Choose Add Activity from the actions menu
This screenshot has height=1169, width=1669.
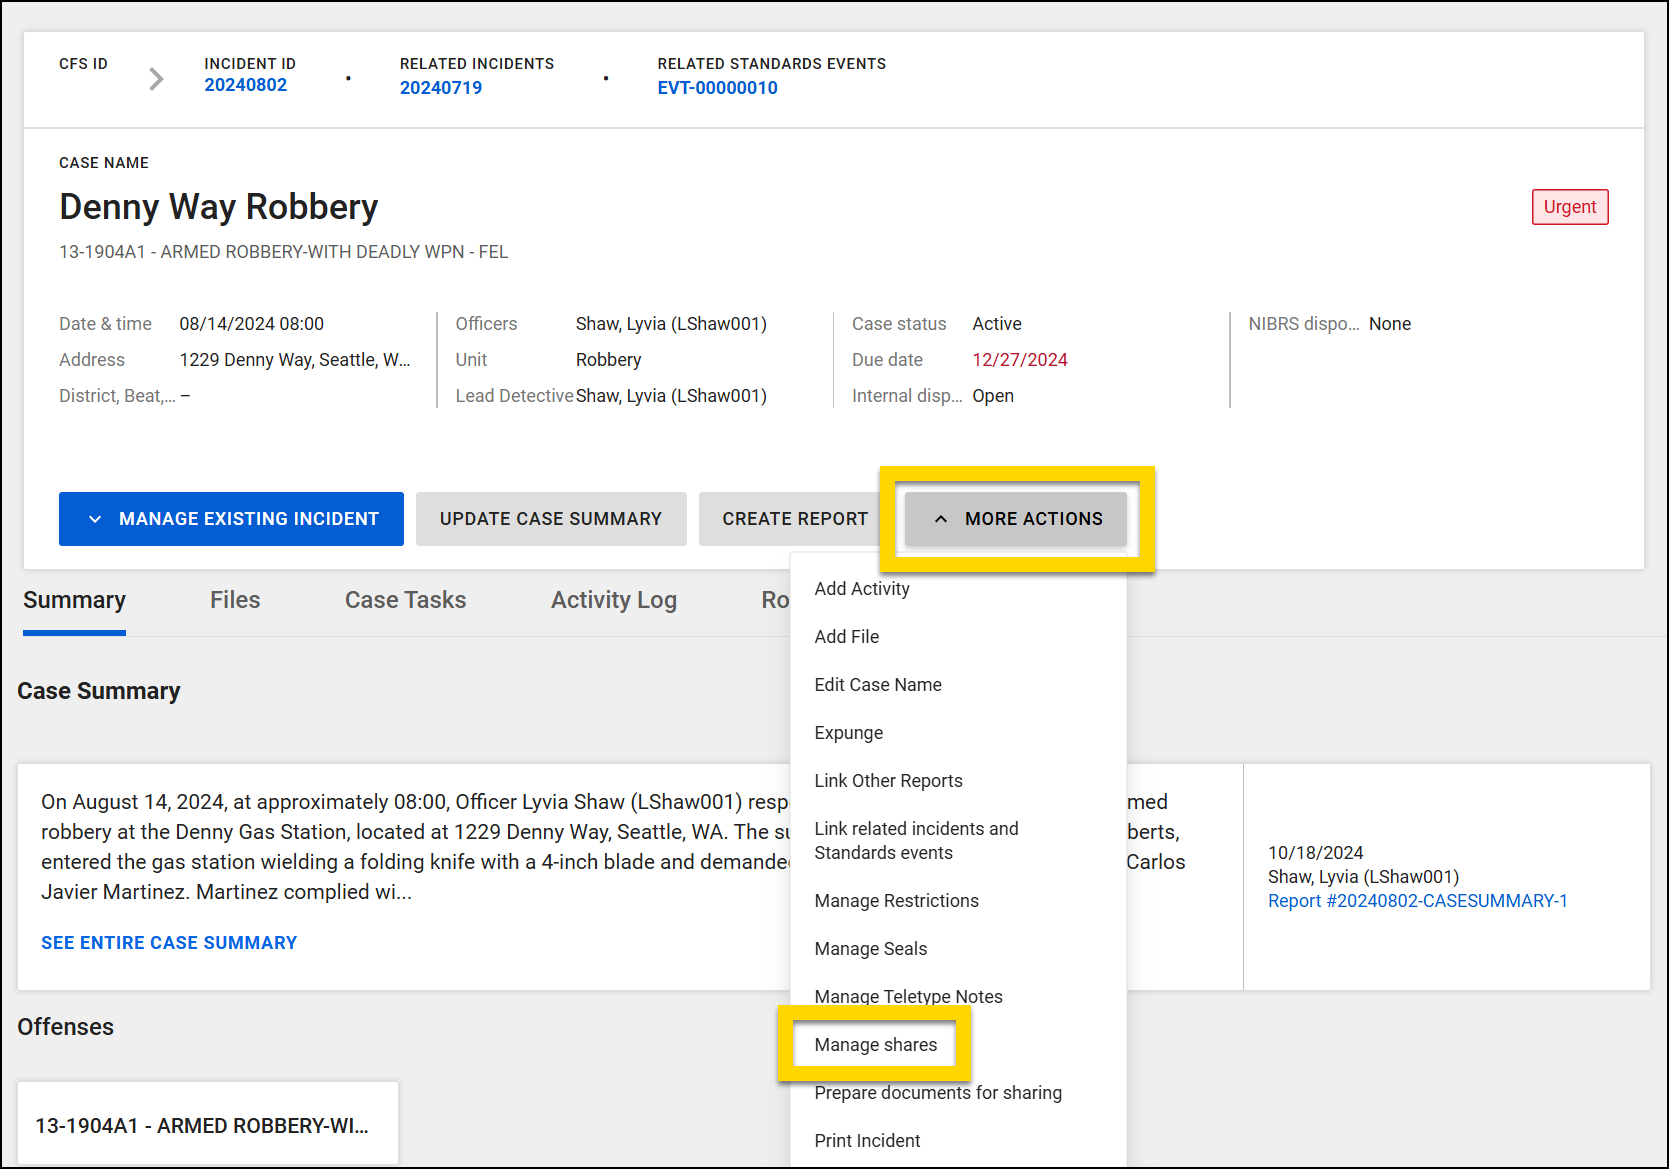tap(861, 589)
